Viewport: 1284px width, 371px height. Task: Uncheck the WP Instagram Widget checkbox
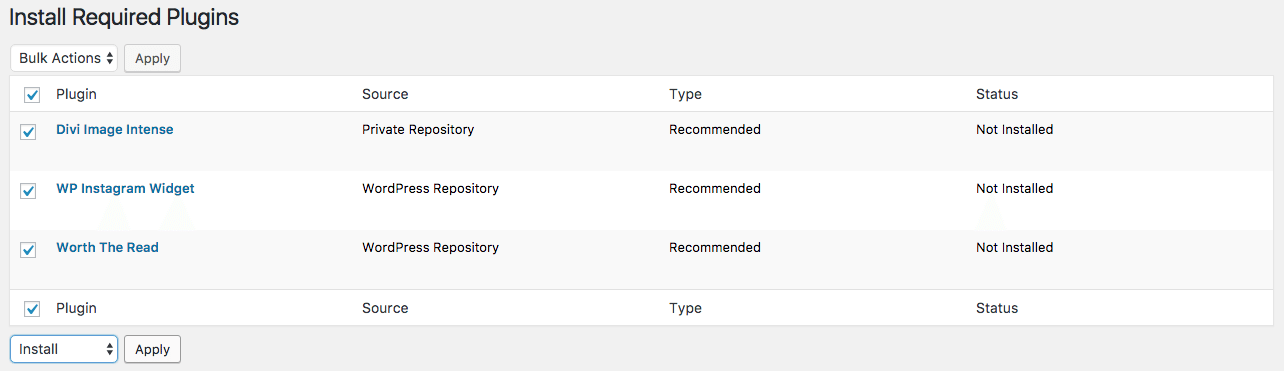tap(29, 191)
